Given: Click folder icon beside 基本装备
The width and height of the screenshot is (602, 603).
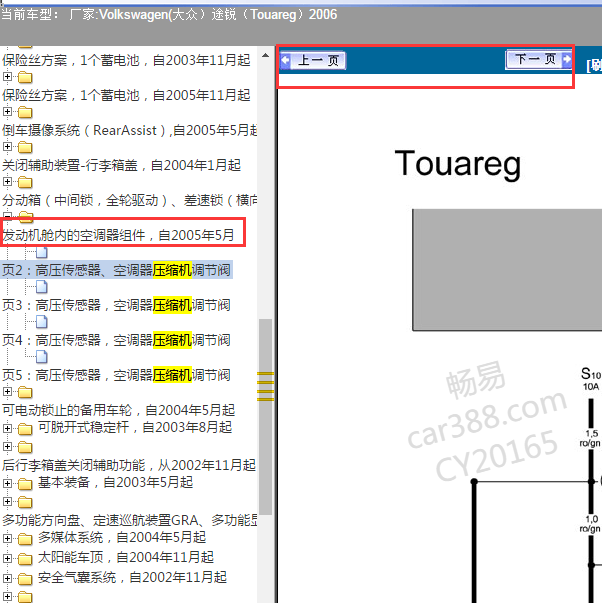Looking at the screenshot, I should click(x=25, y=483).
